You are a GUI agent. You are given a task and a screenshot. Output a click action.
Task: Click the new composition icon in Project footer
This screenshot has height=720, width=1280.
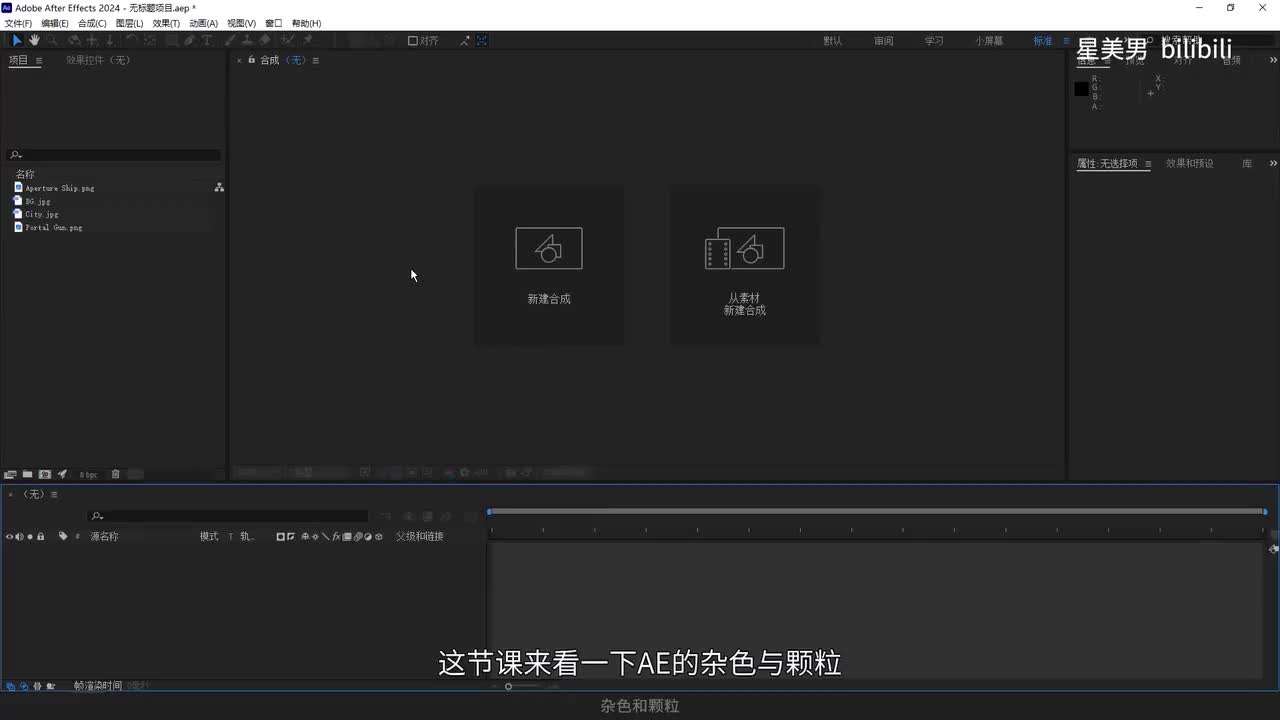pyautogui.click(x=45, y=474)
